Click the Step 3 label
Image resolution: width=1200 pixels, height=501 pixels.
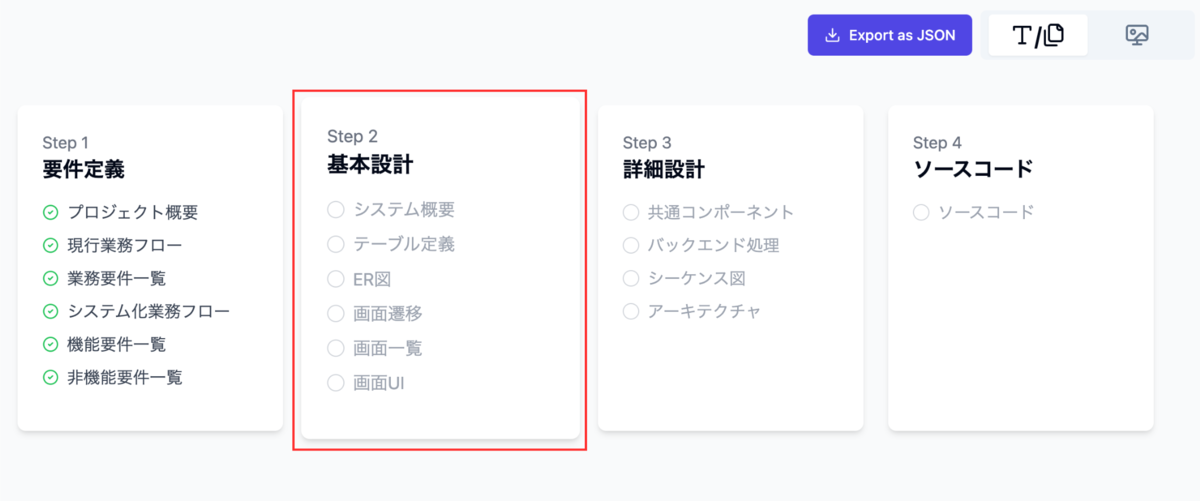[647, 143]
